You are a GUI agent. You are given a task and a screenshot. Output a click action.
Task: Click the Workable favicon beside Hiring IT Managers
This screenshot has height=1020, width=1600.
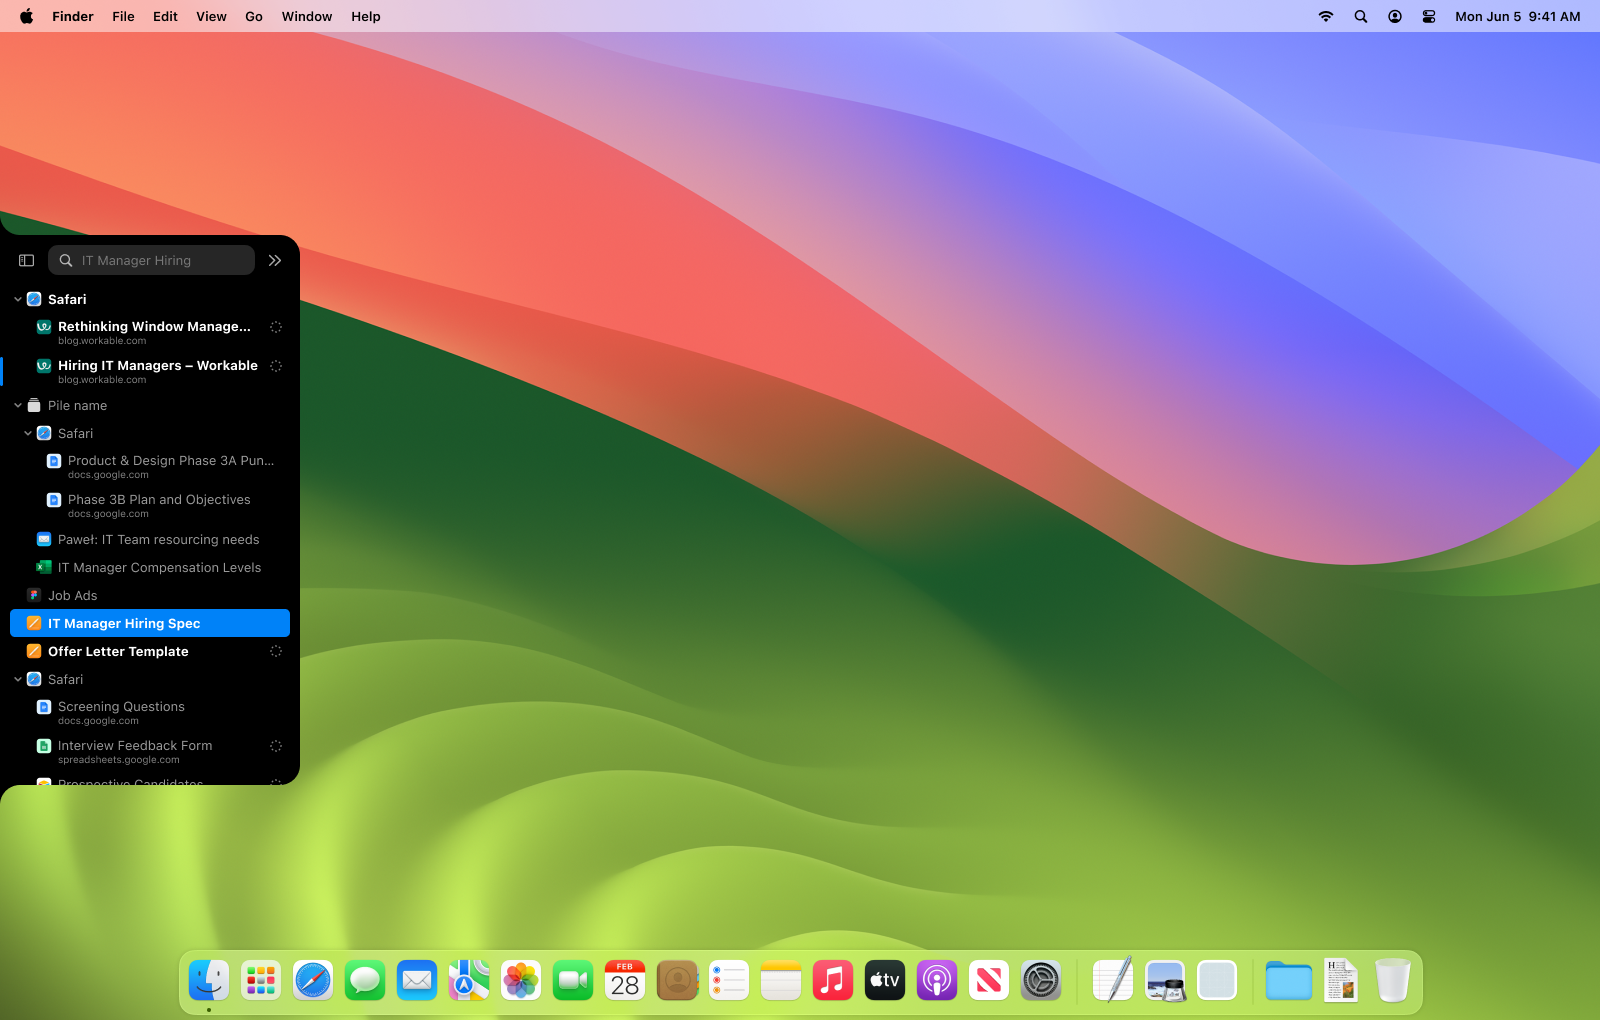click(x=43, y=365)
